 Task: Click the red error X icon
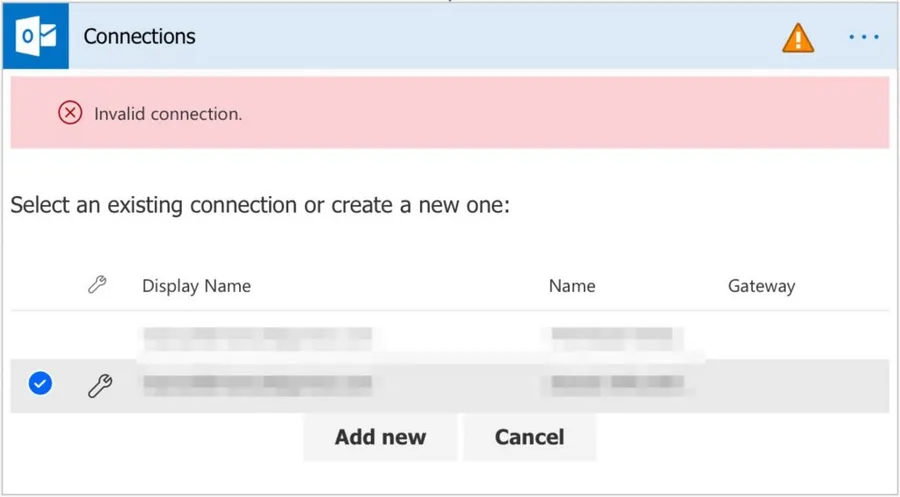(x=70, y=113)
